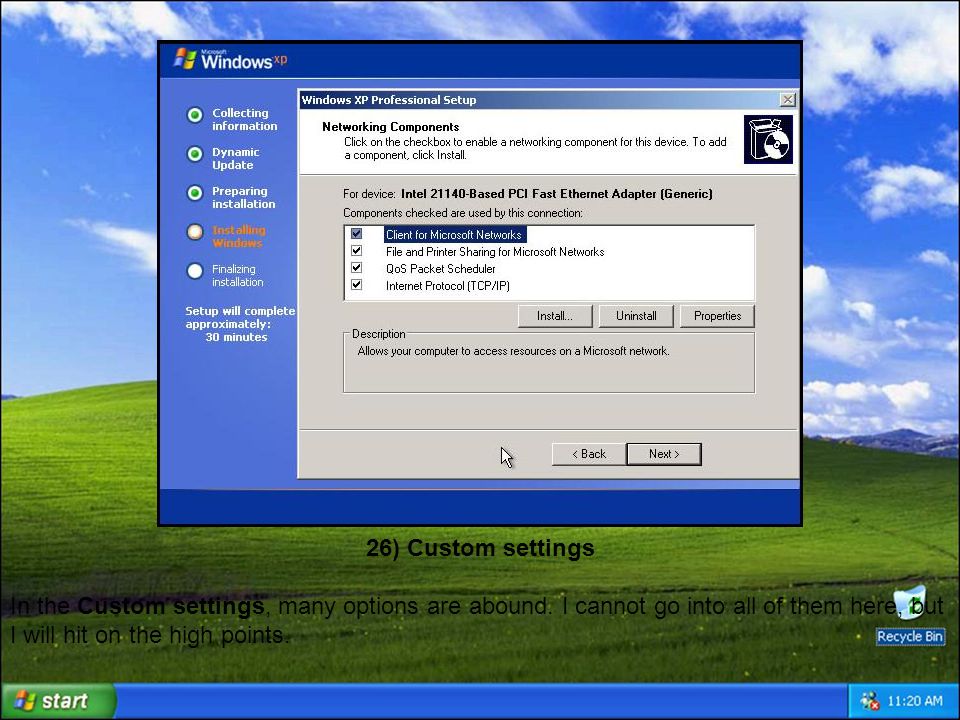
Task: Click the network tray icon
Action: (x=869, y=701)
